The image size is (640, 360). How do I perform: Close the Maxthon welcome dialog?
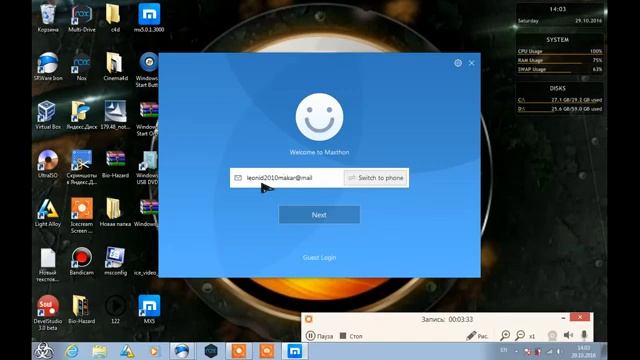(x=471, y=63)
